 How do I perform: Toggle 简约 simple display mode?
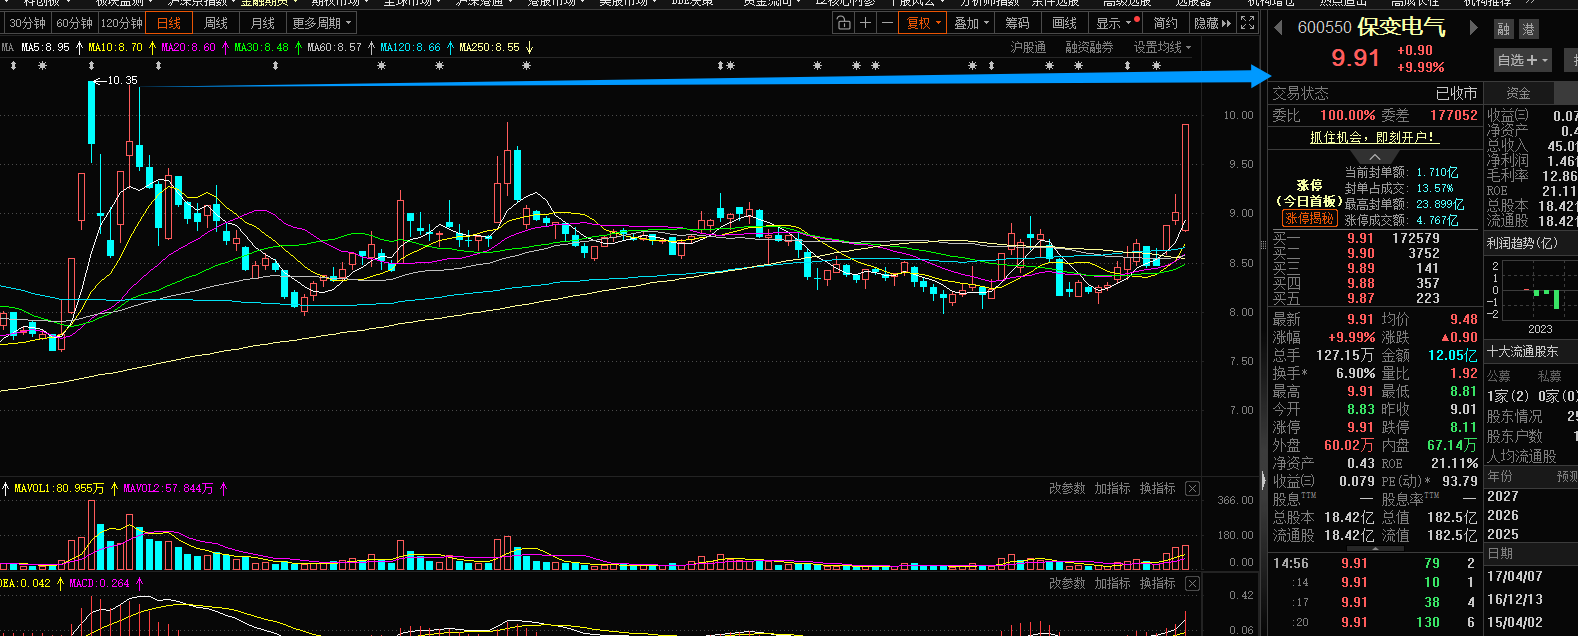point(1165,23)
